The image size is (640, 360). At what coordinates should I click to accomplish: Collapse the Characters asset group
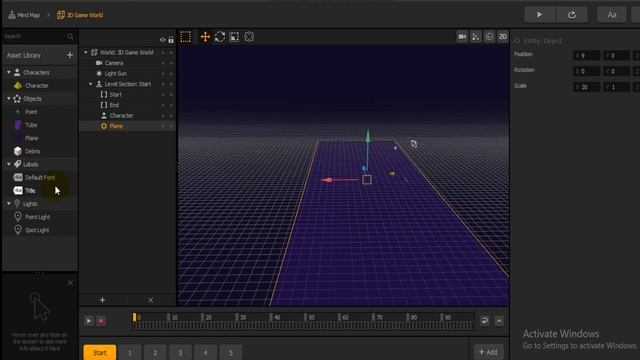[9, 72]
